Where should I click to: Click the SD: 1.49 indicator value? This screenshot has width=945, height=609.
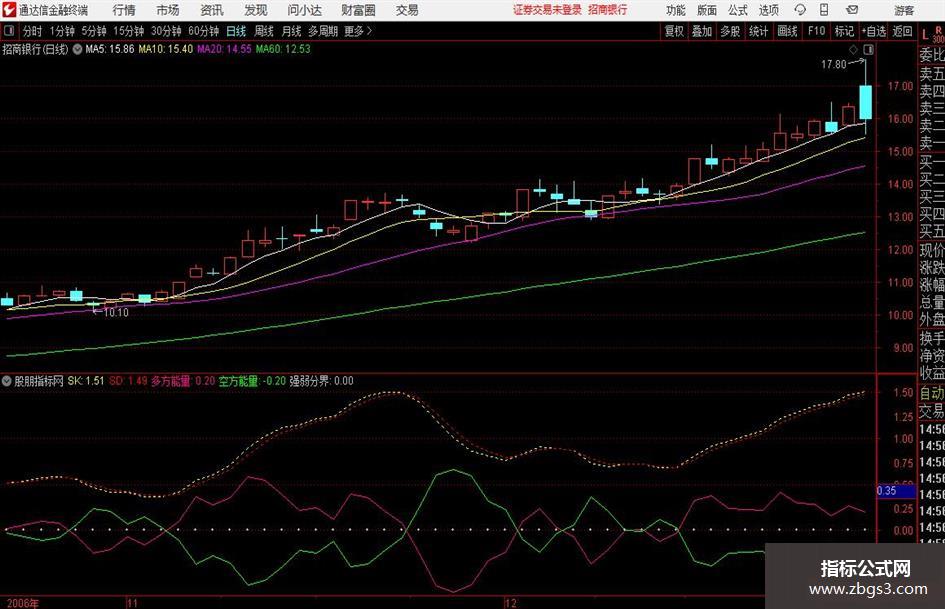(128, 381)
